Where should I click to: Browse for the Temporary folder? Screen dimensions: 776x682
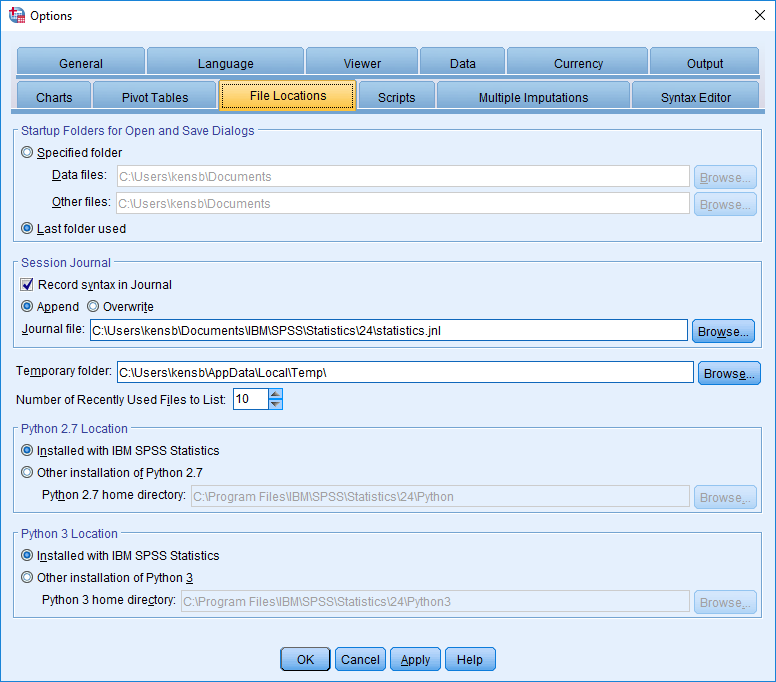(x=729, y=373)
